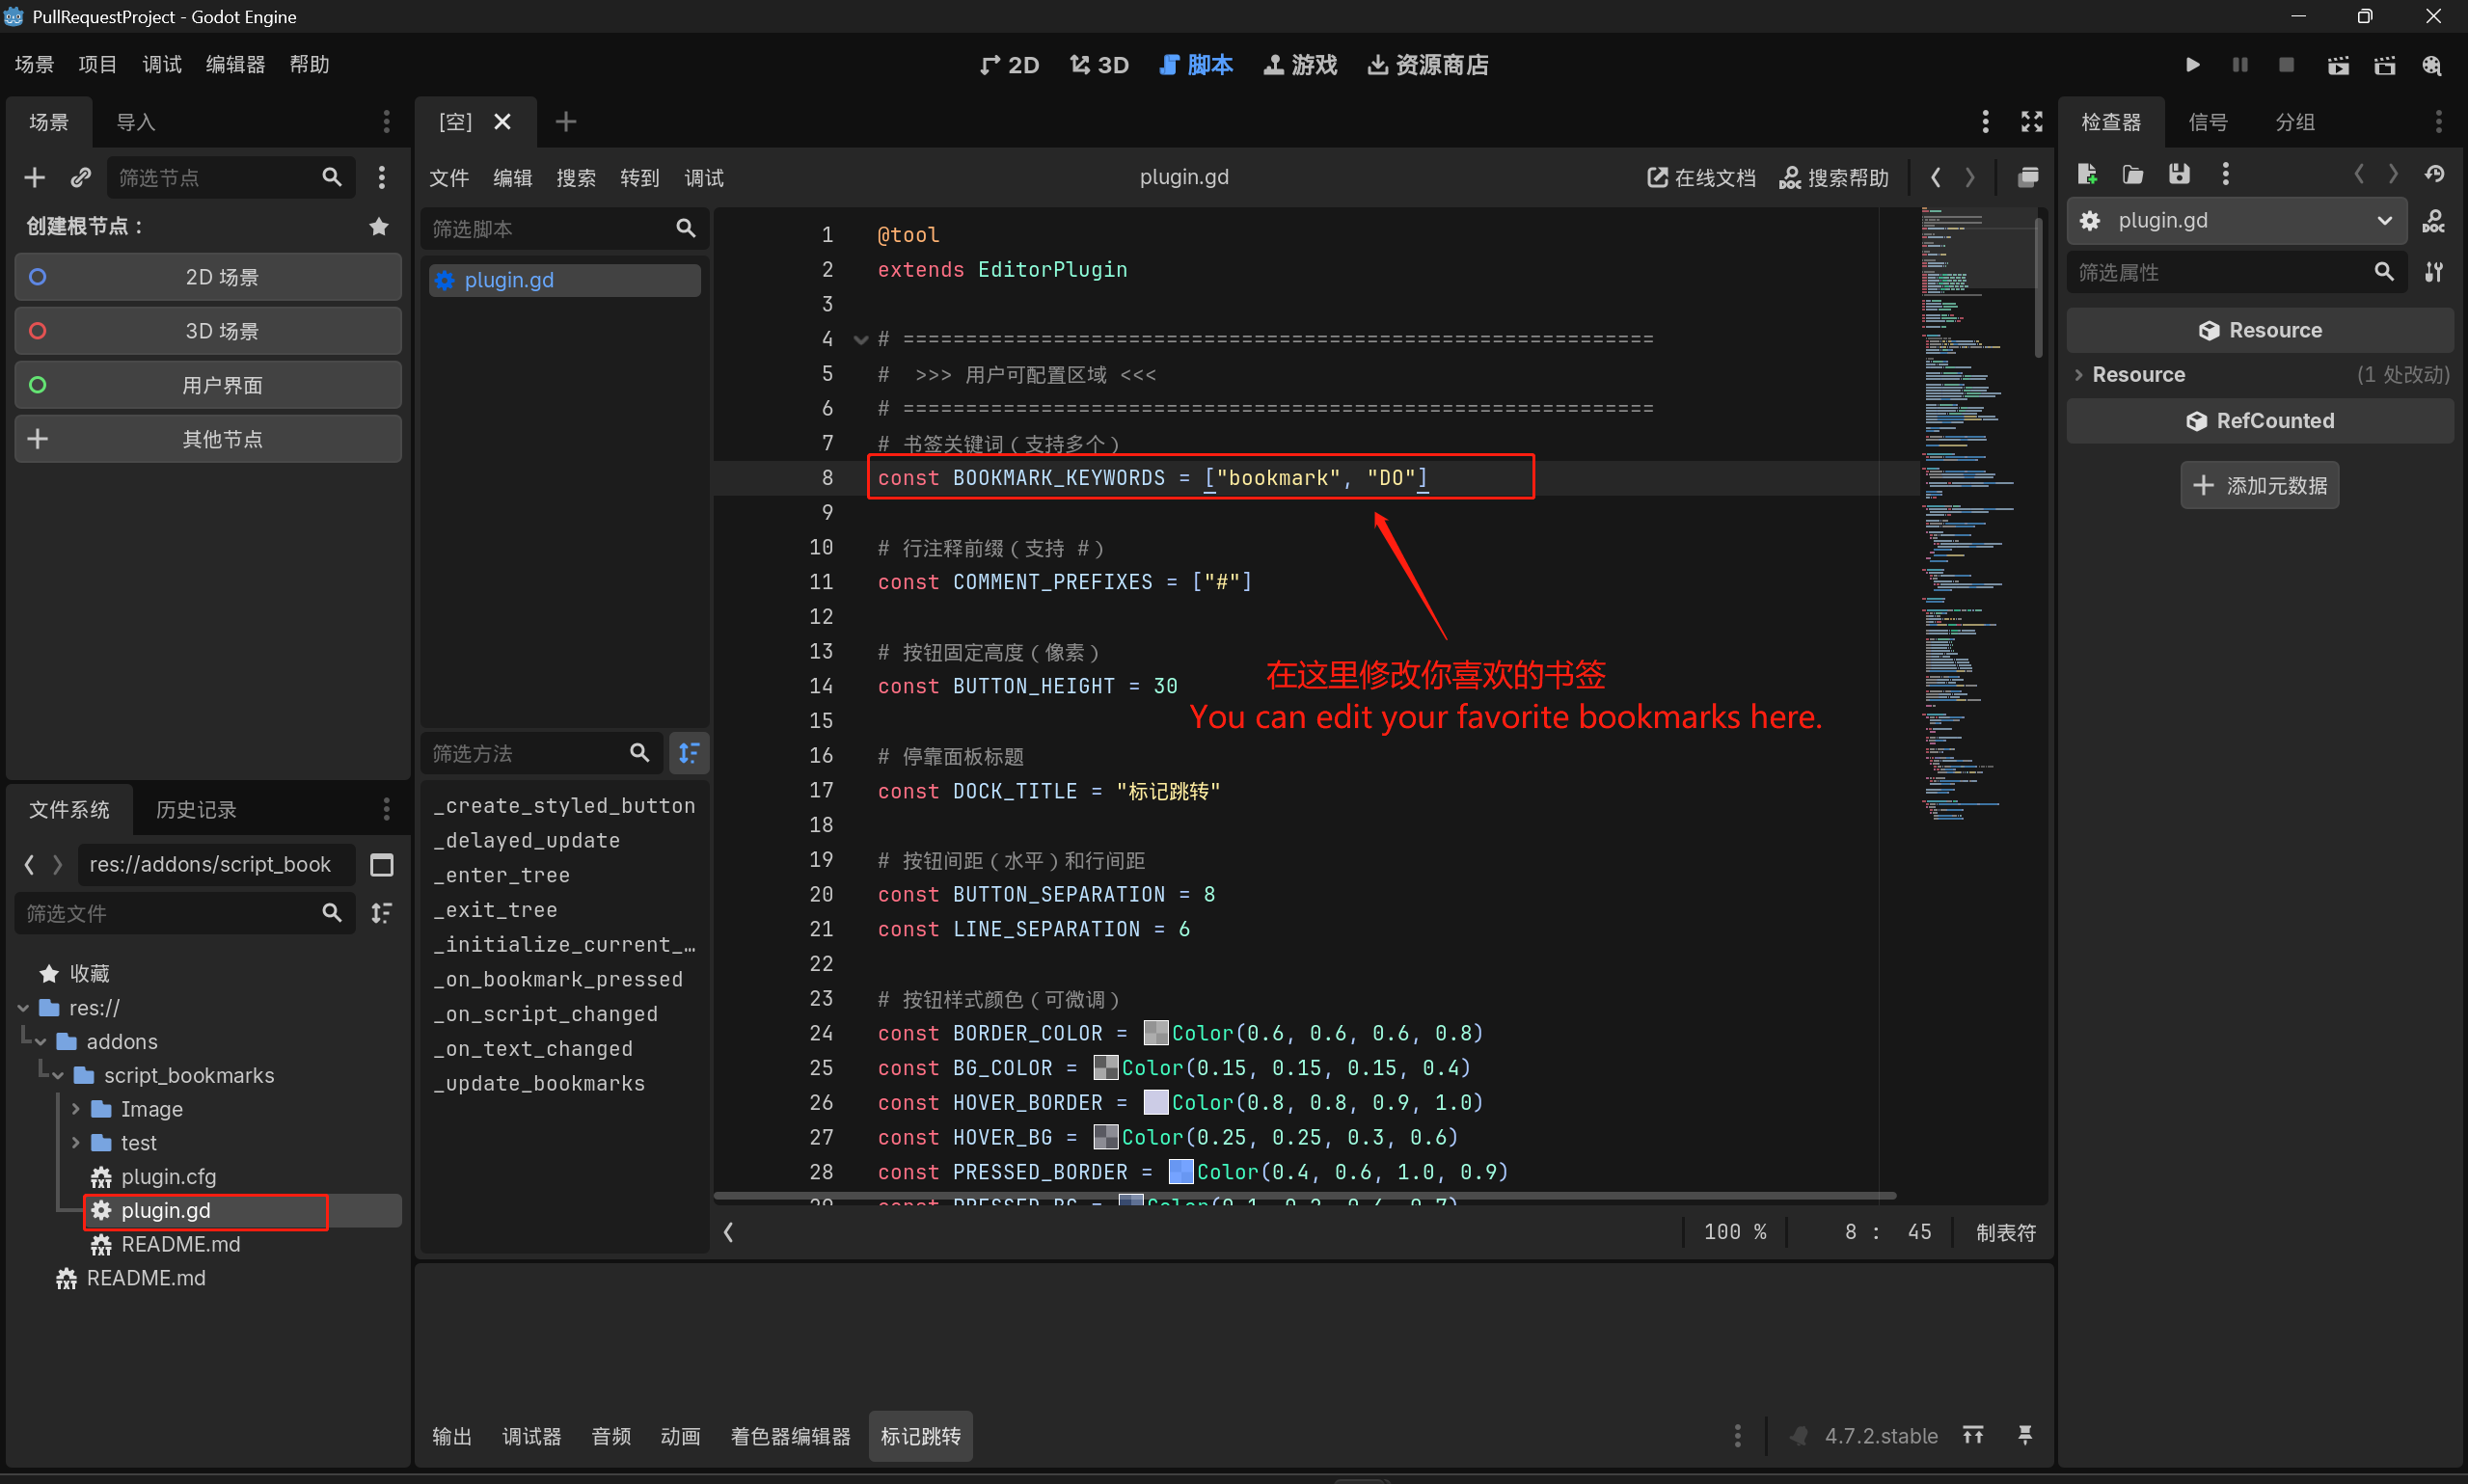Toggle favorite root nodes star icon
The height and width of the screenshot is (1484, 2468).
pos(379,226)
